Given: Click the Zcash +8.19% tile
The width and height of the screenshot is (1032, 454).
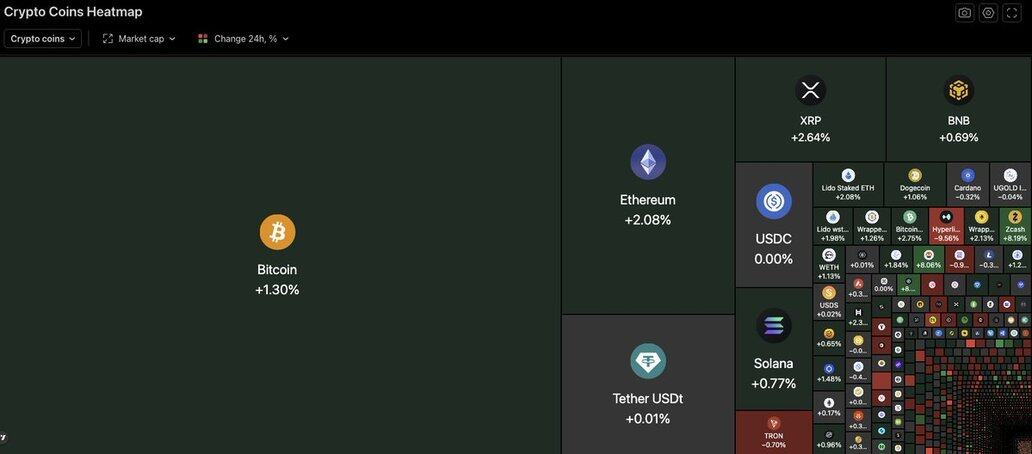Looking at the screenshot, I should (1015, 226).
